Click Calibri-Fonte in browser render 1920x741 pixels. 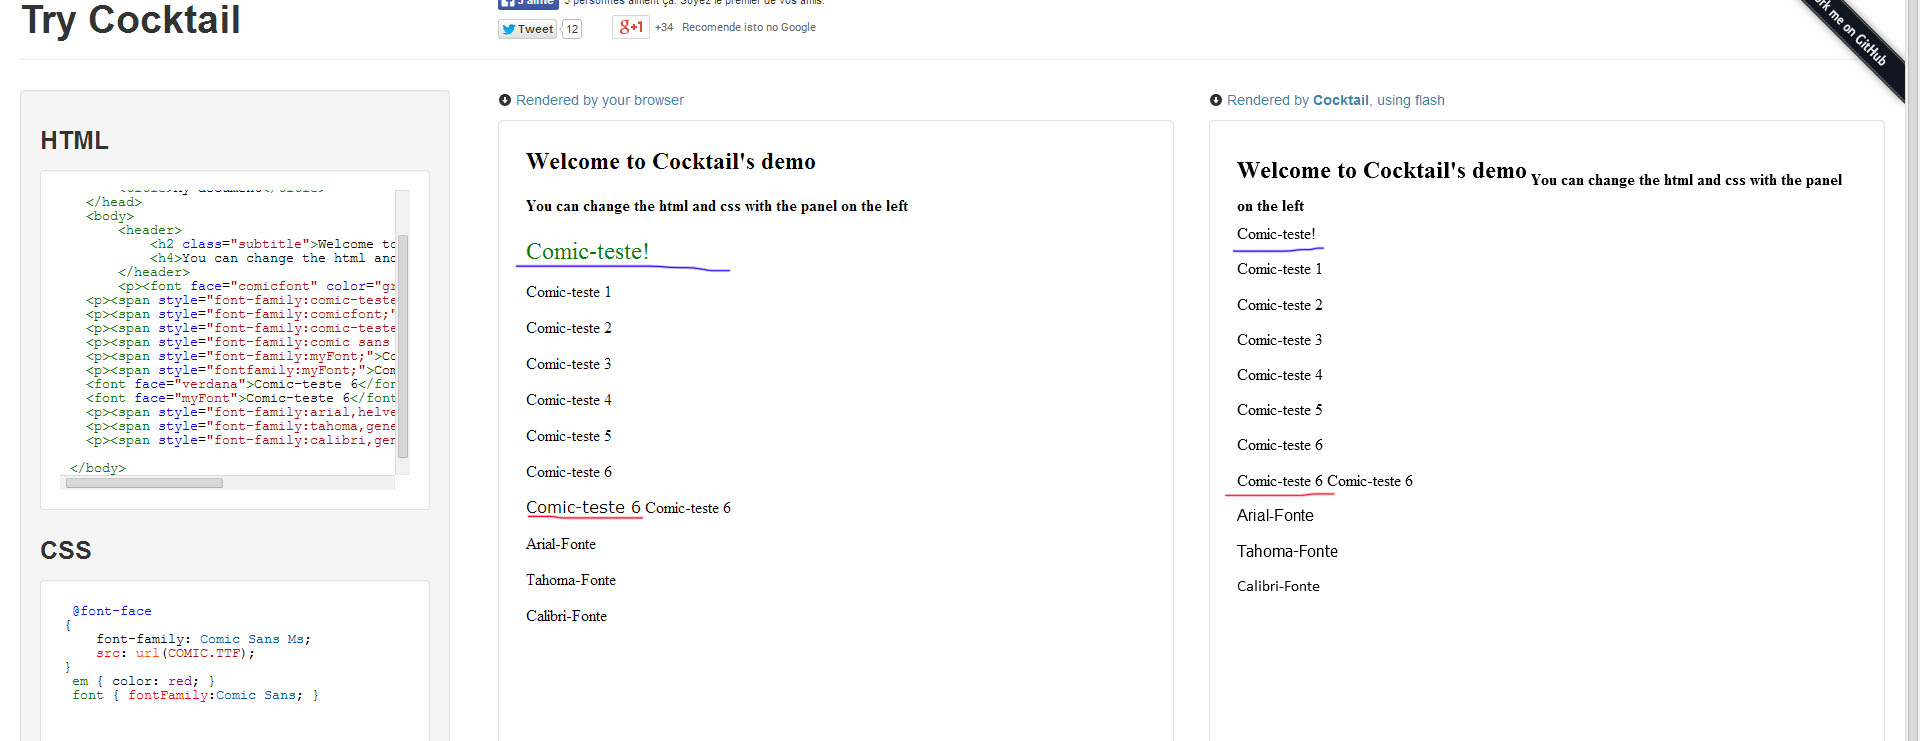567,616
